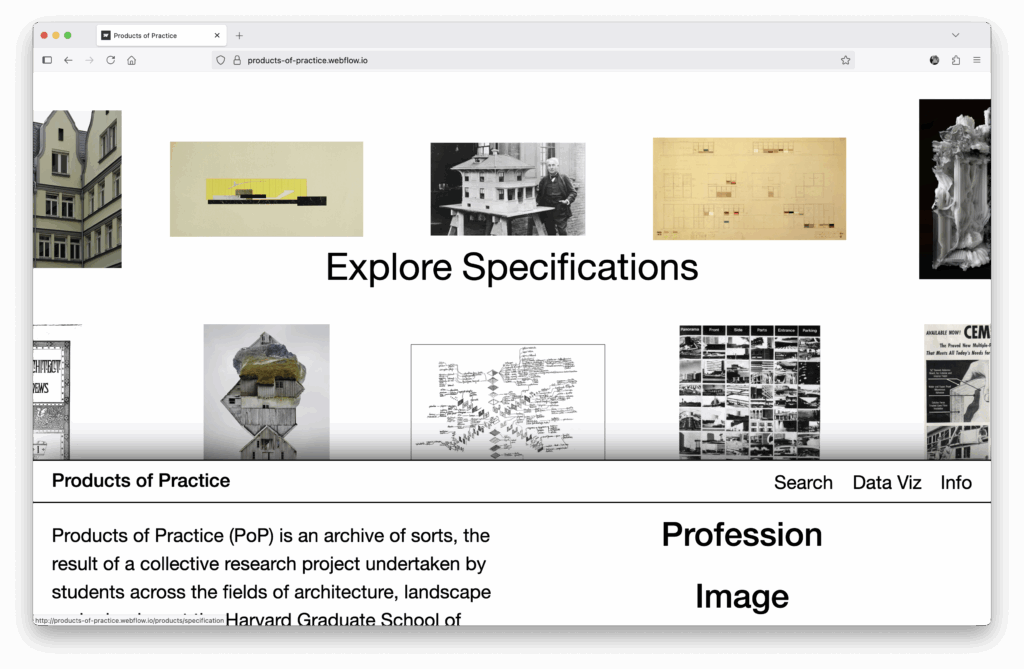Reload the current page
The width and height of the screenshot is (1024, 669).
(x=110, y=60)
